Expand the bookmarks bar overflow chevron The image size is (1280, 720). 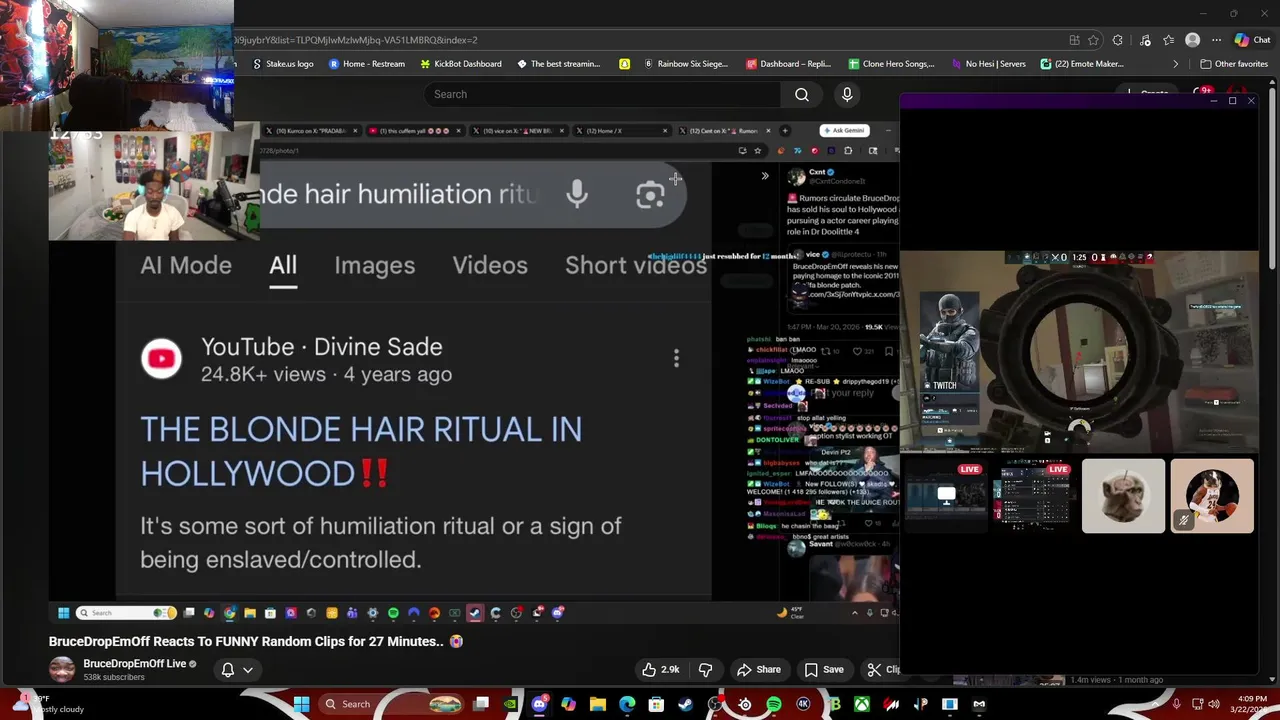(1176, 64)
